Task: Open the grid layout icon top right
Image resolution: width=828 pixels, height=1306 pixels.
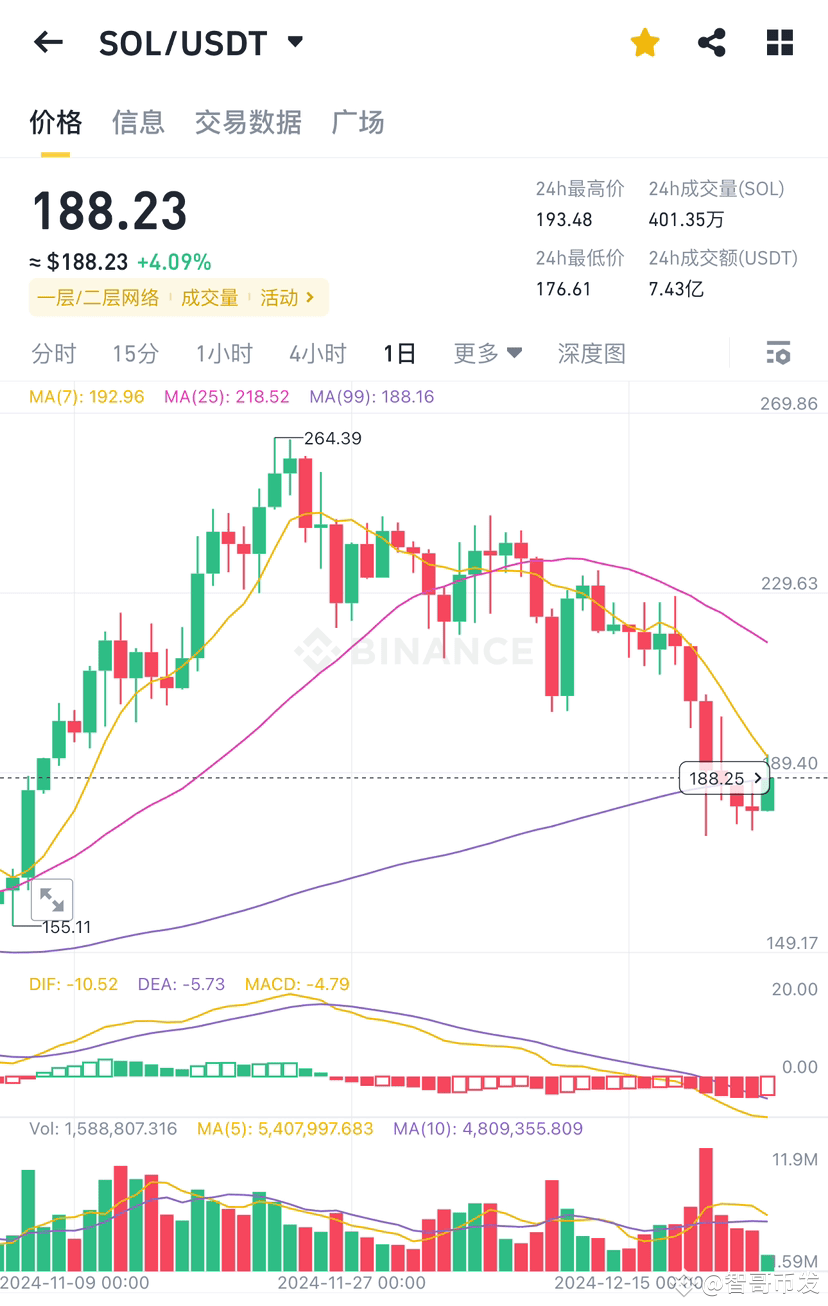Action: 779,41
